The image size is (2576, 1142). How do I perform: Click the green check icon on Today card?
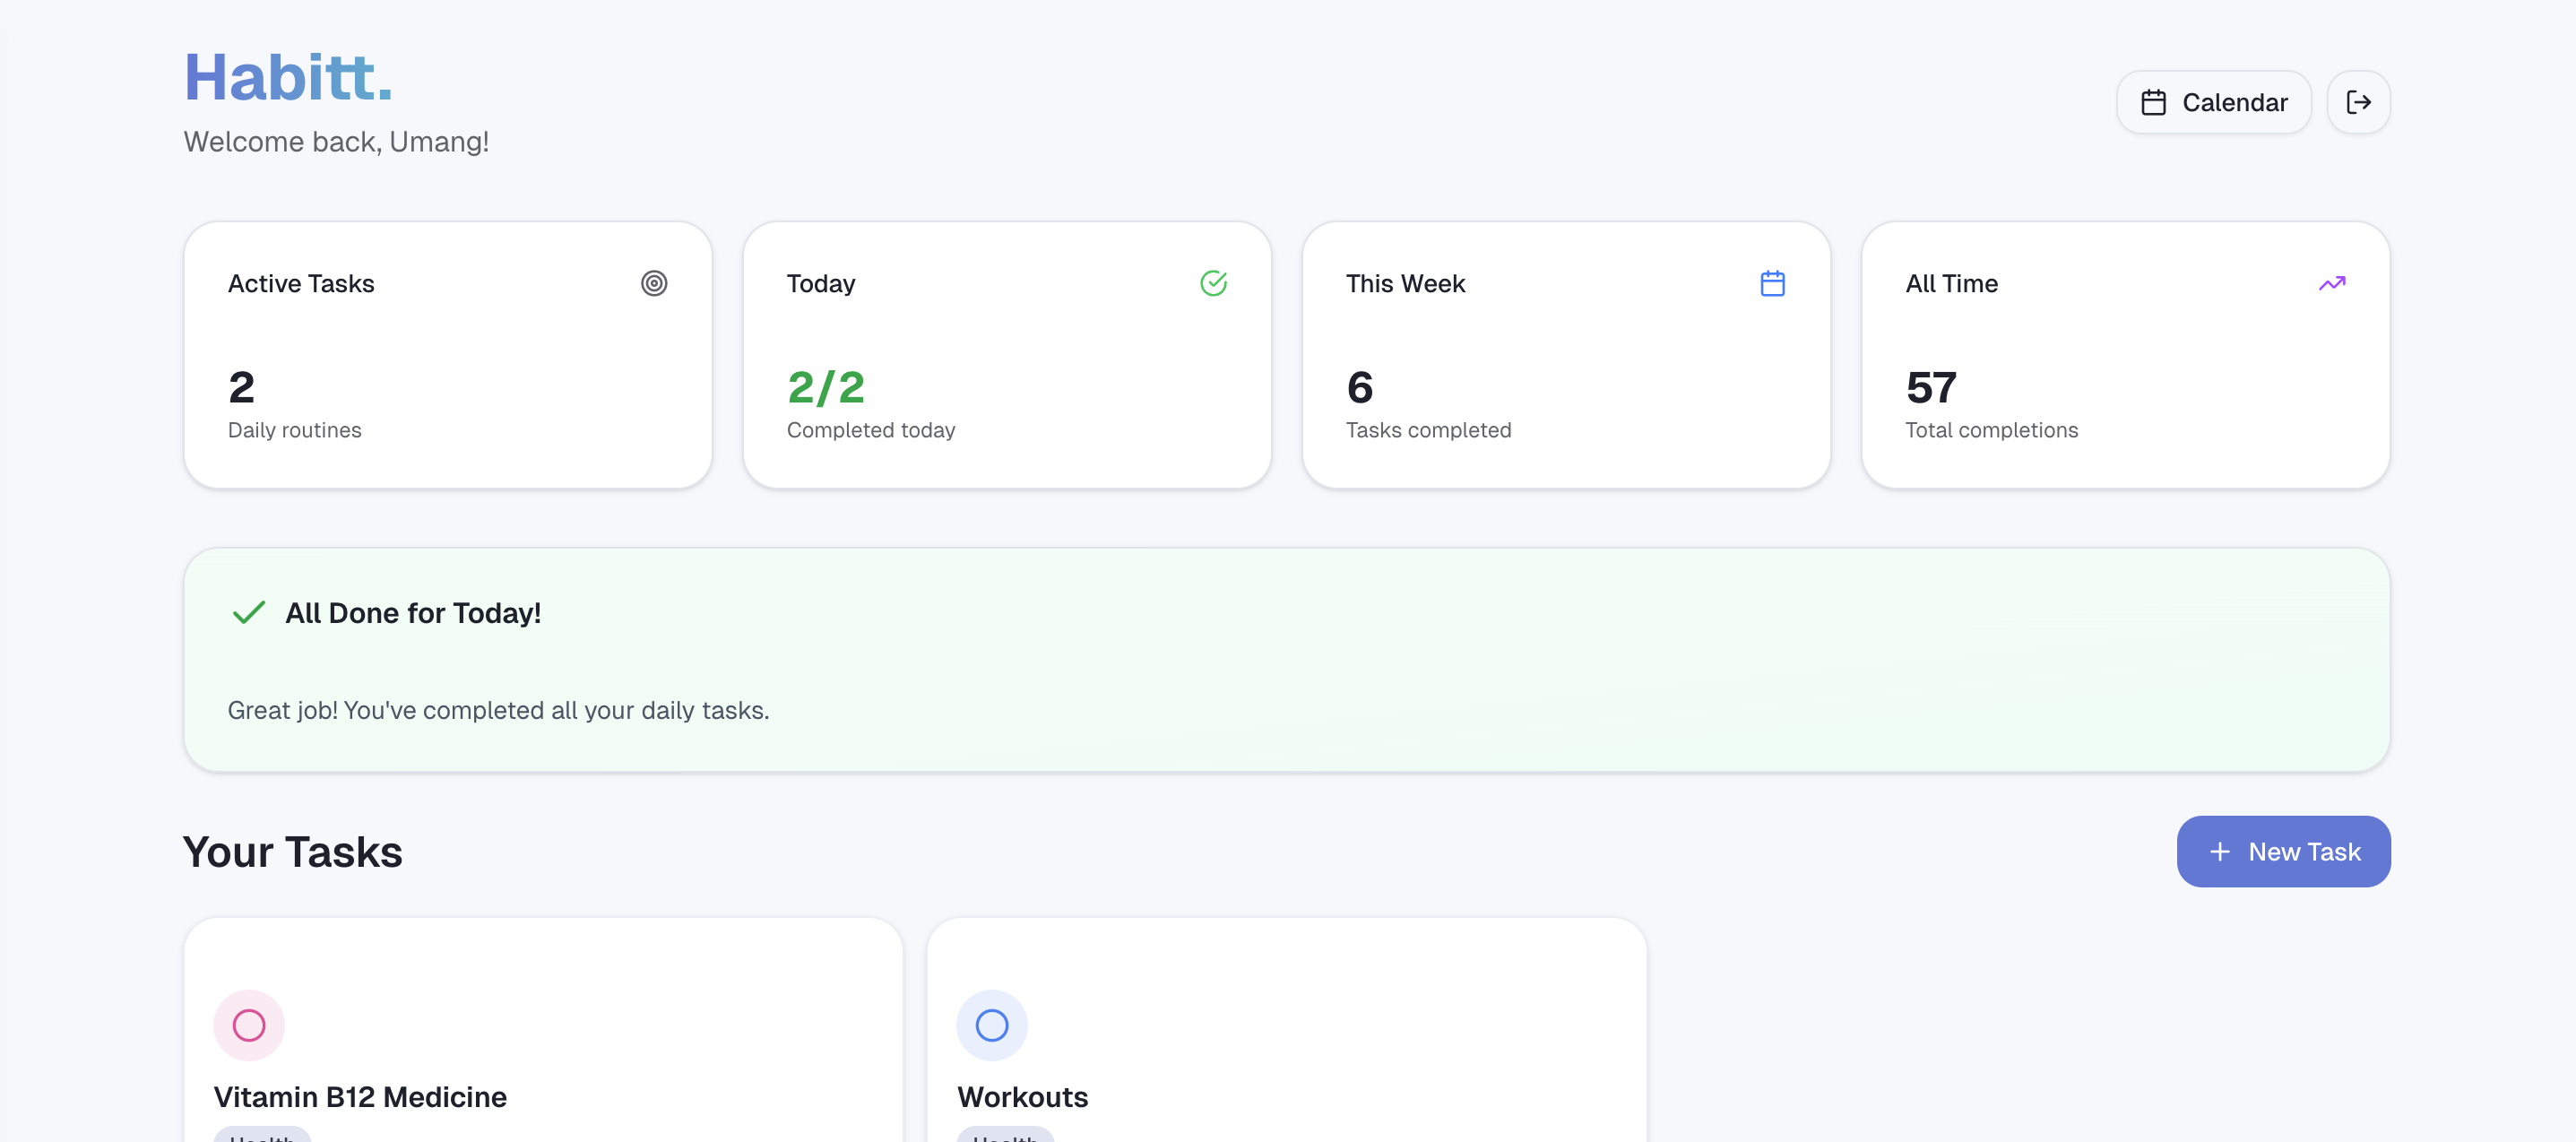coord(1214,283)
